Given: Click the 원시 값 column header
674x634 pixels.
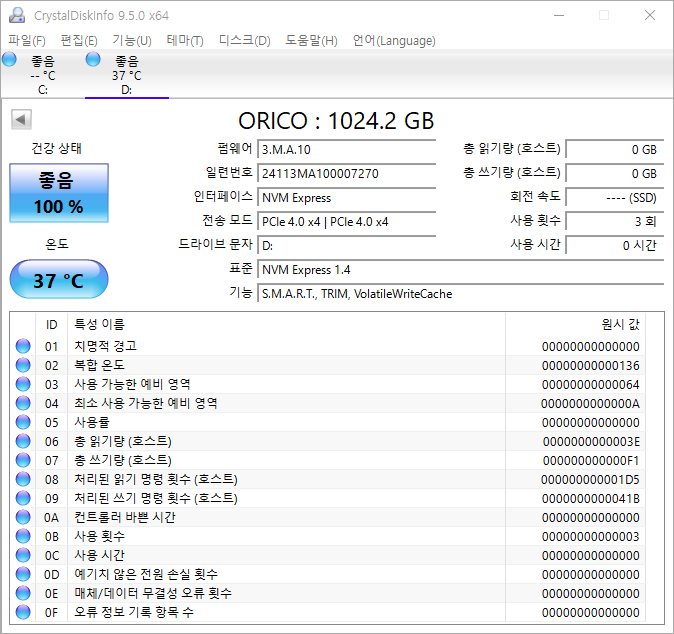Looking at the screenshot, I should [575, 325].
